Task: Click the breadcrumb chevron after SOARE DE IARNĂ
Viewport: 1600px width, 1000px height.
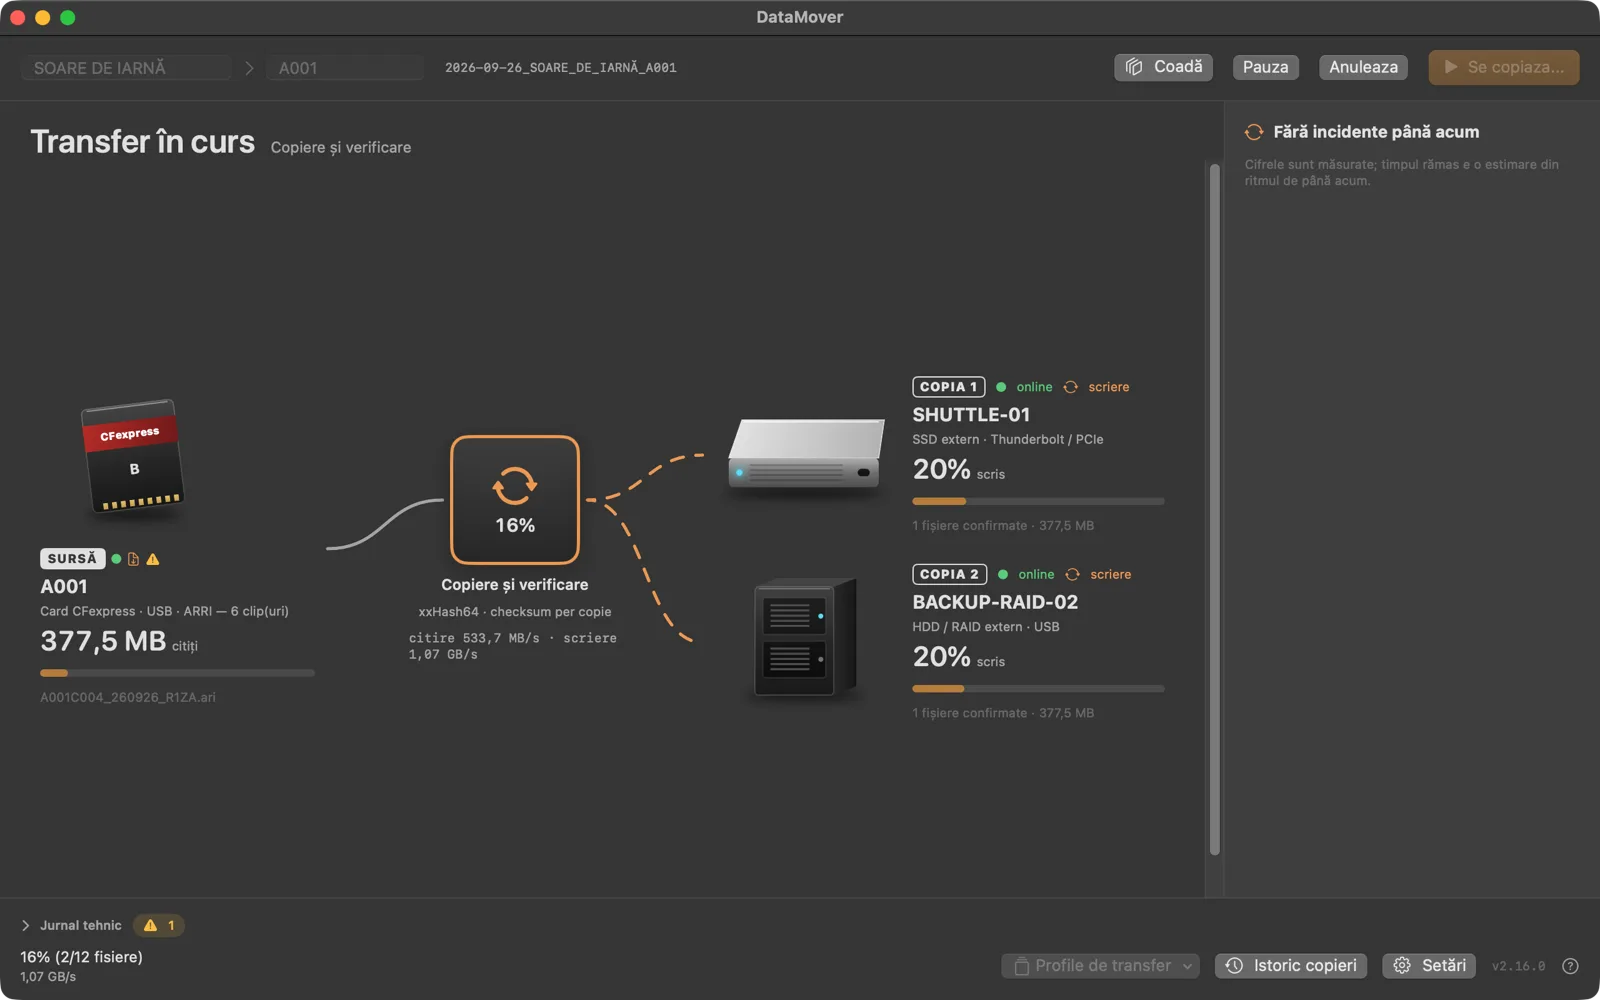Action: tap(249, 68)
